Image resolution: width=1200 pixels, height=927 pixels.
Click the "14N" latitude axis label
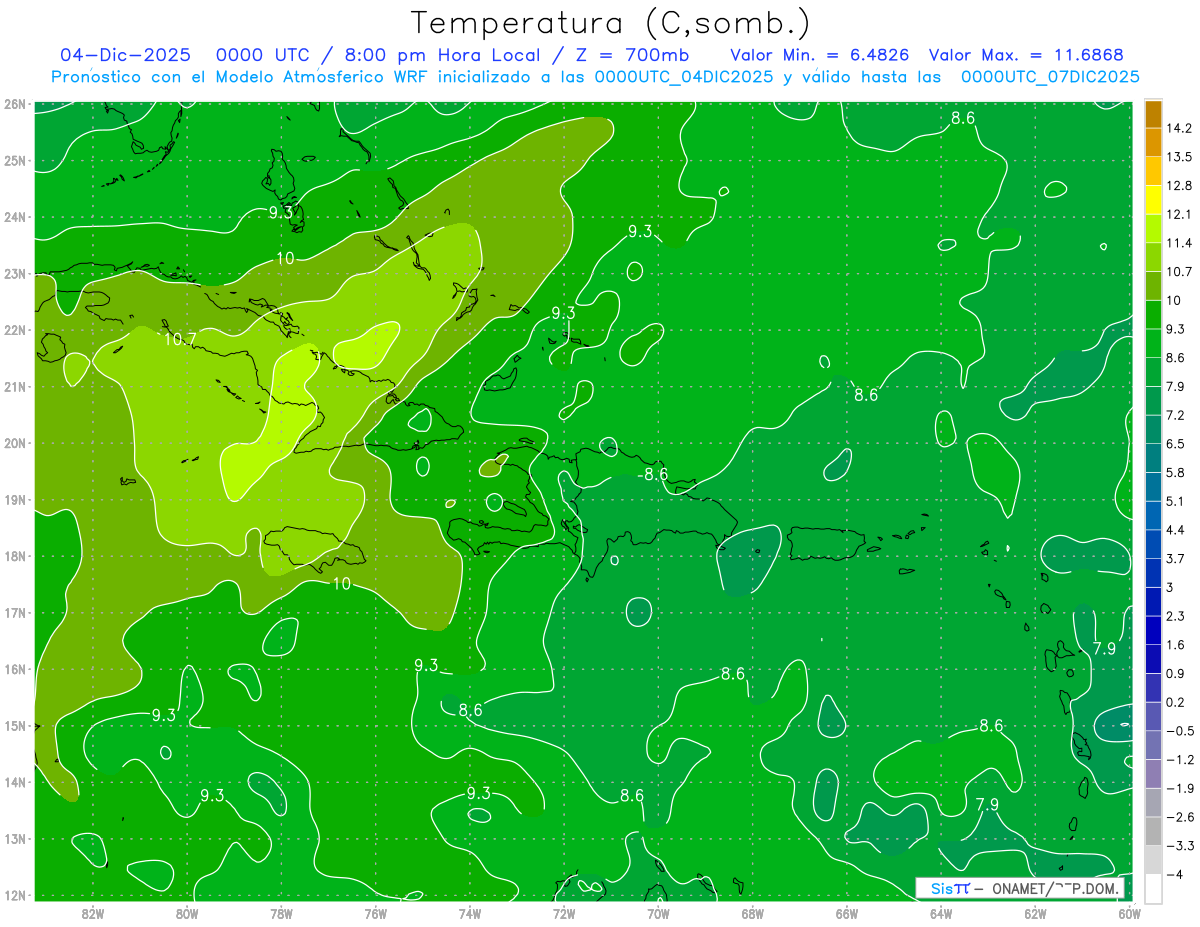14,782
